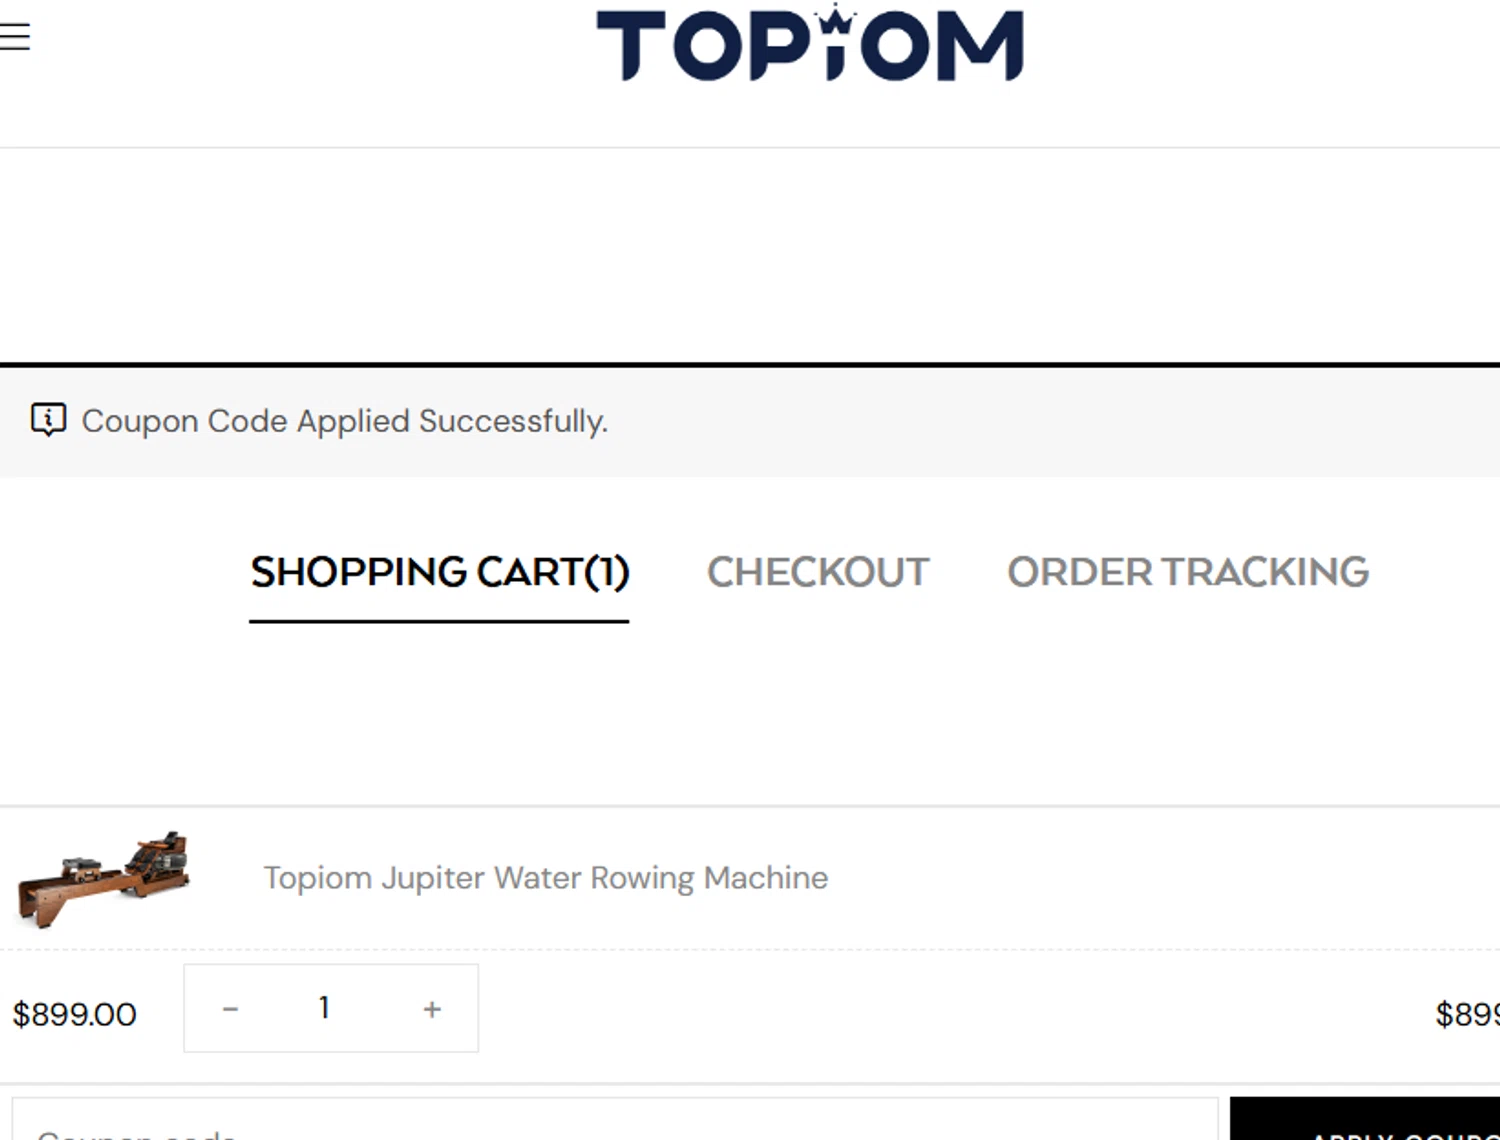Click the quantity number field

click(324, 1008)
